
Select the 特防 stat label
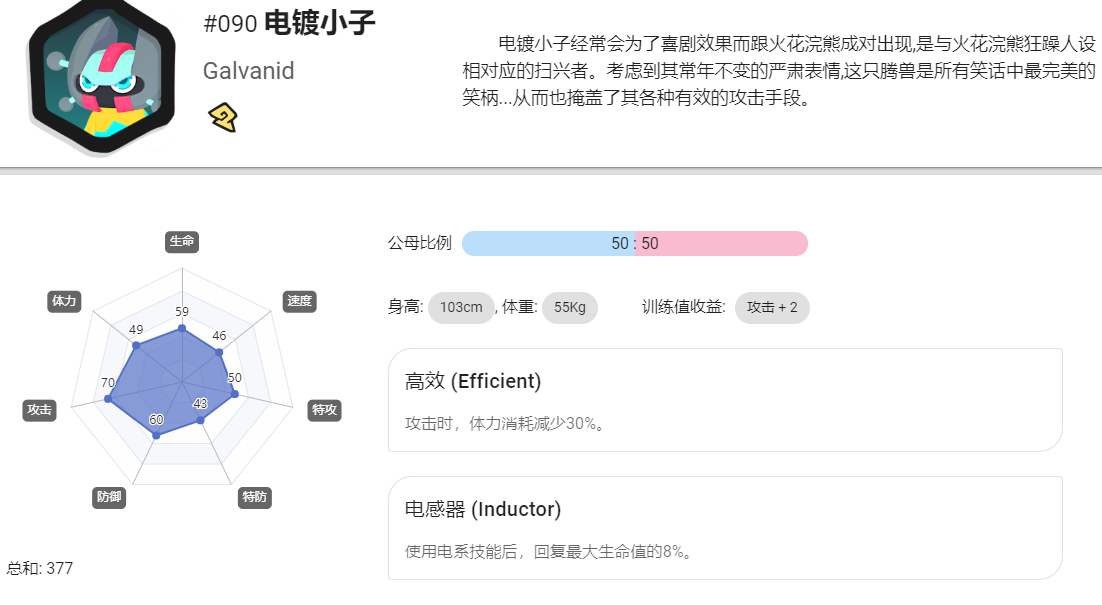(x=254, y=497)
